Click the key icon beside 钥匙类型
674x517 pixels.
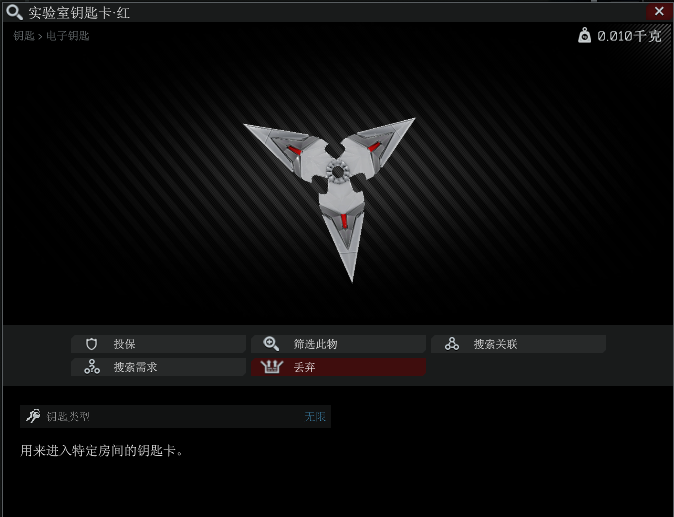click(x=33, y=416)
